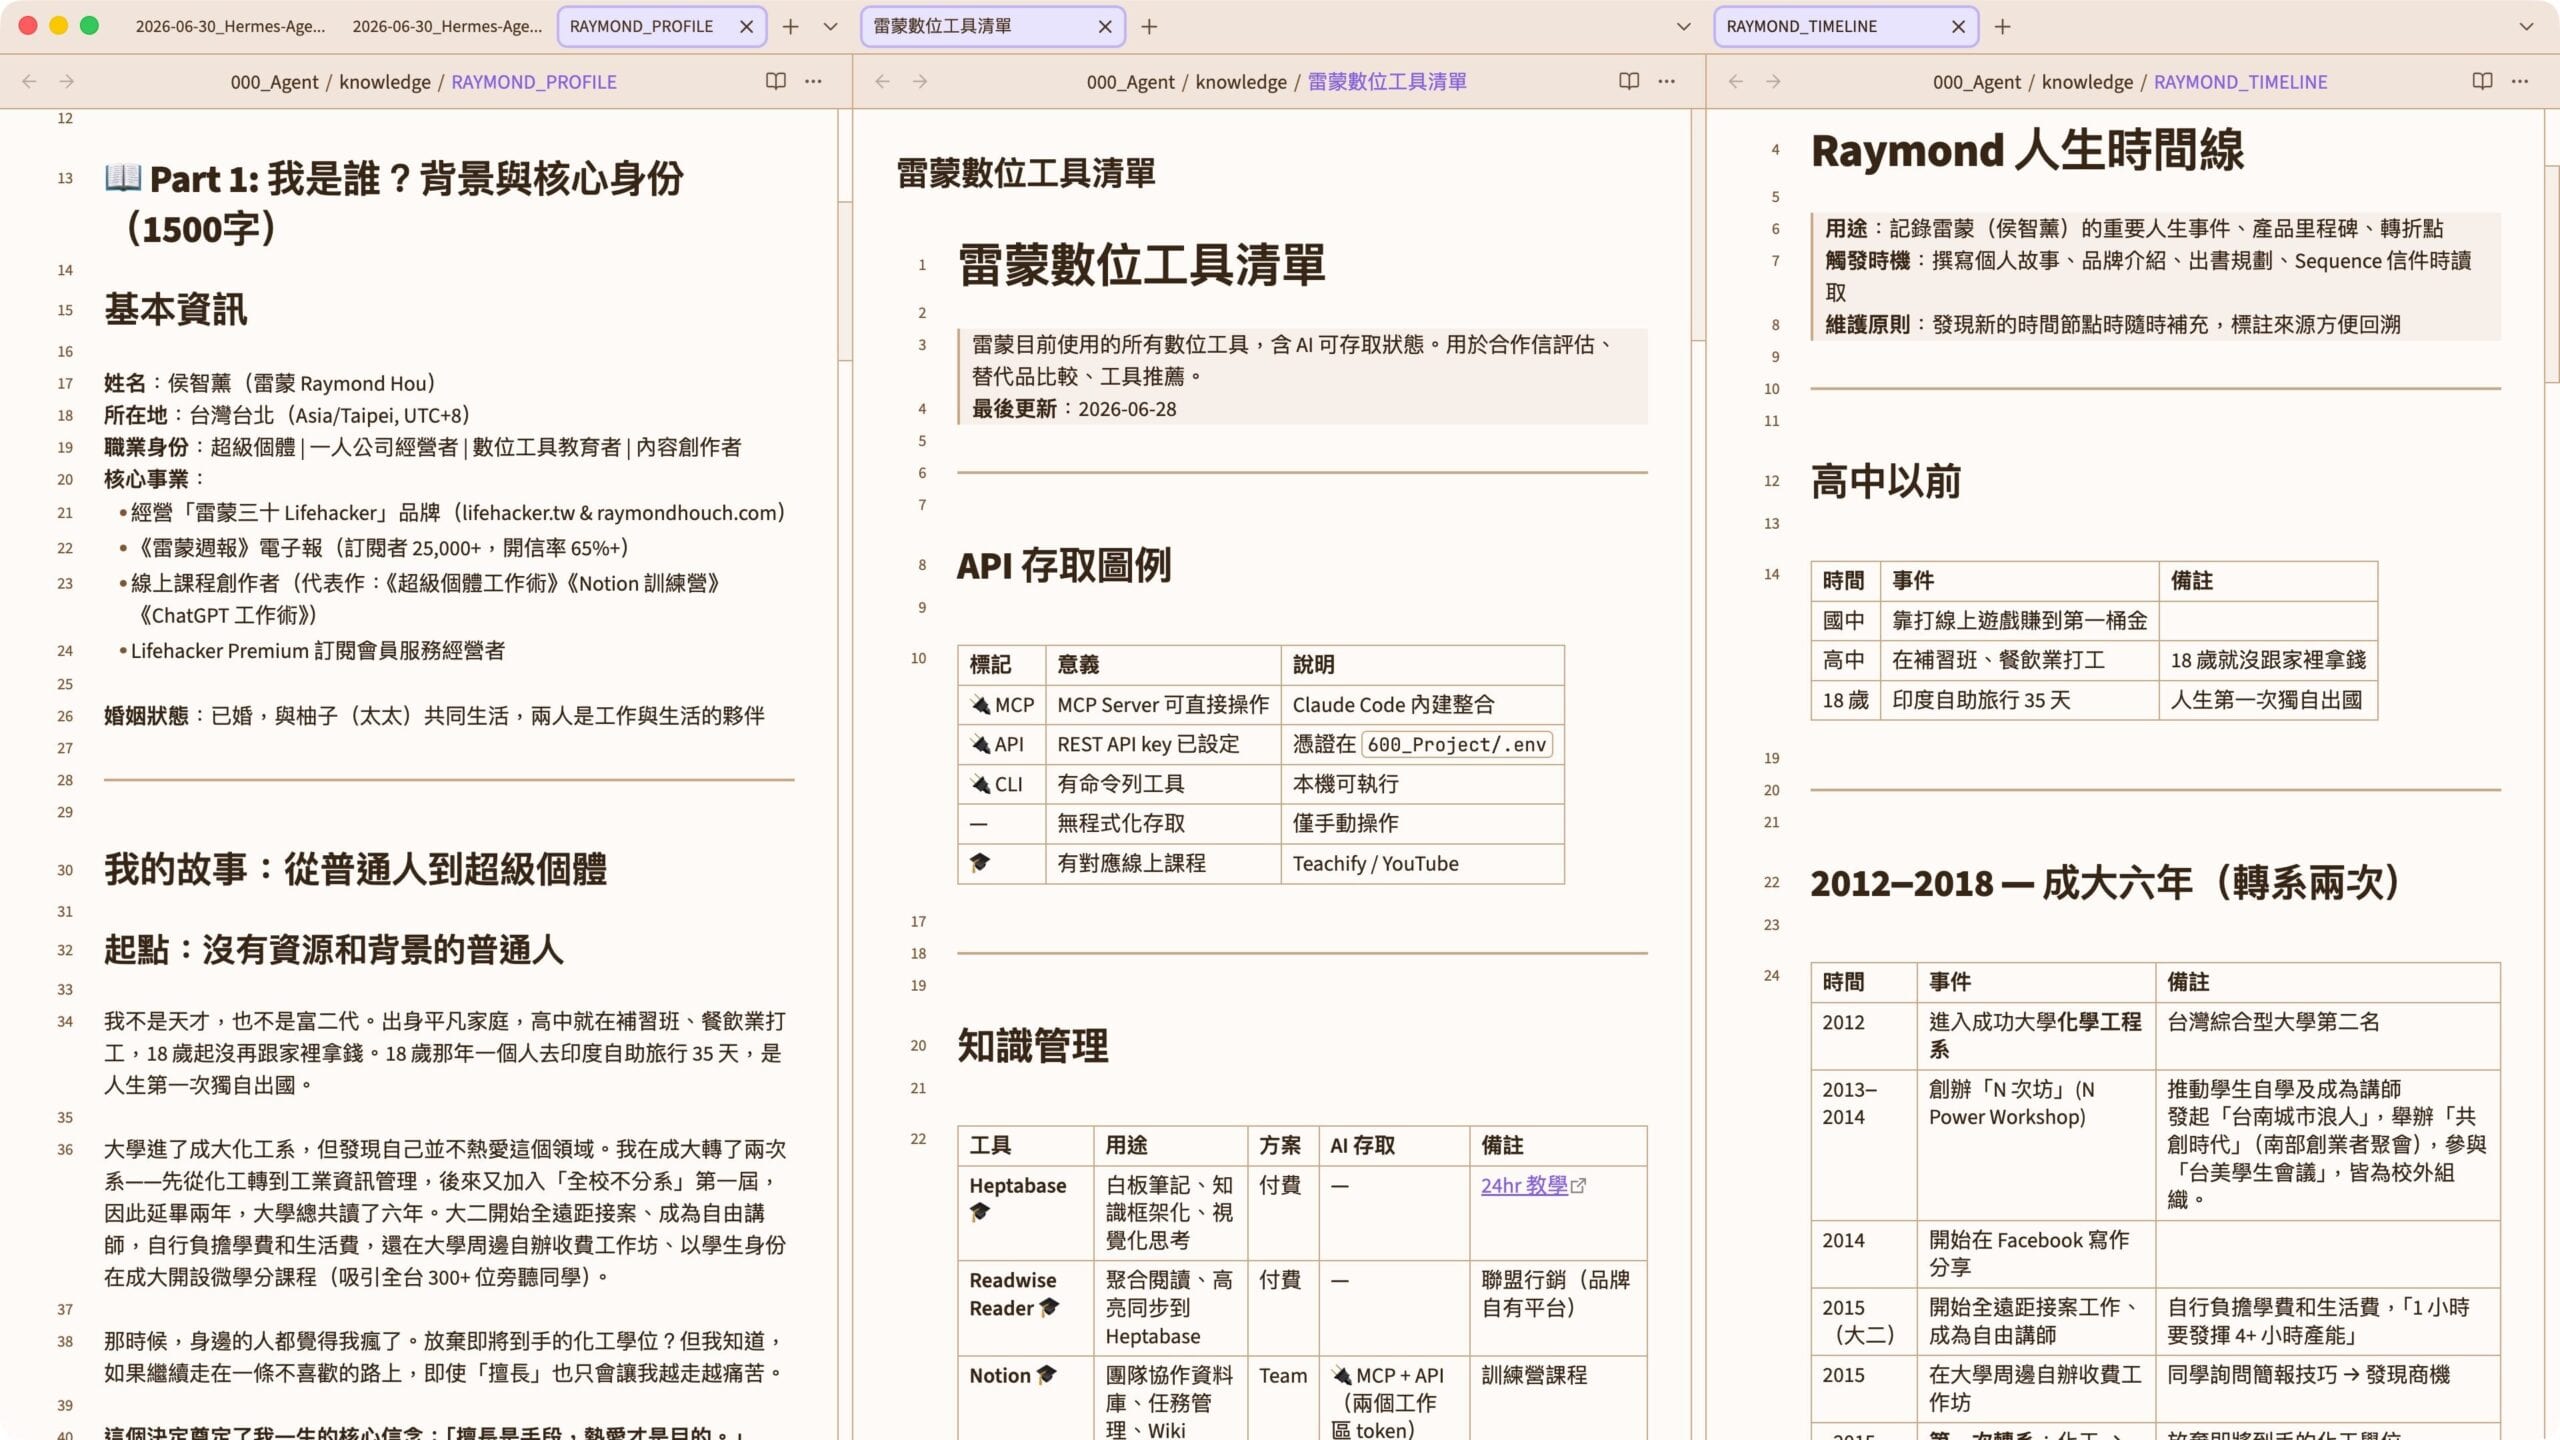Navigate forward in RAYMOND_PROFILE pane
The image size is (2560, 1440).
[67, 81]
